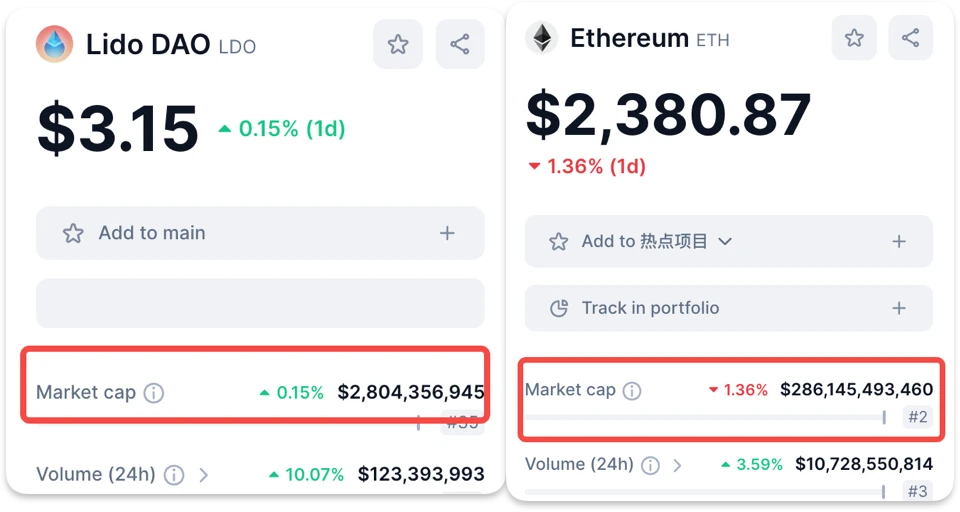Click info icon beside Lido Volume (24h)
Viewport: 960px width, 512px height.
tap(174, 474)
